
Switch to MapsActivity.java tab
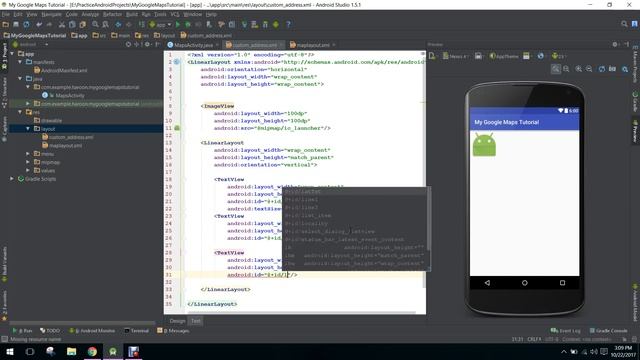[x=193, y=45]
